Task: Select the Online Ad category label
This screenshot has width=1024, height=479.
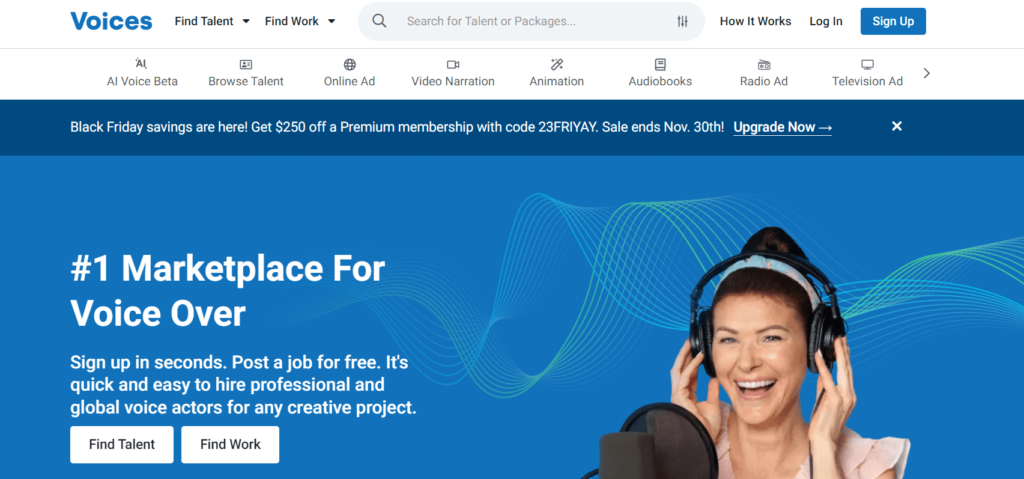Action: 349,82
